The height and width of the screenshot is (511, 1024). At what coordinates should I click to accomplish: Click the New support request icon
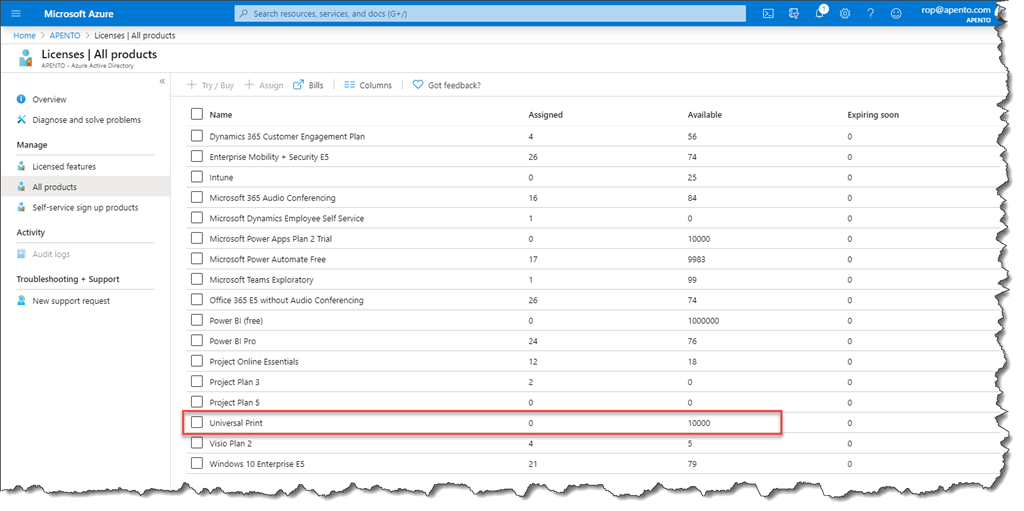tap(22, 301)
